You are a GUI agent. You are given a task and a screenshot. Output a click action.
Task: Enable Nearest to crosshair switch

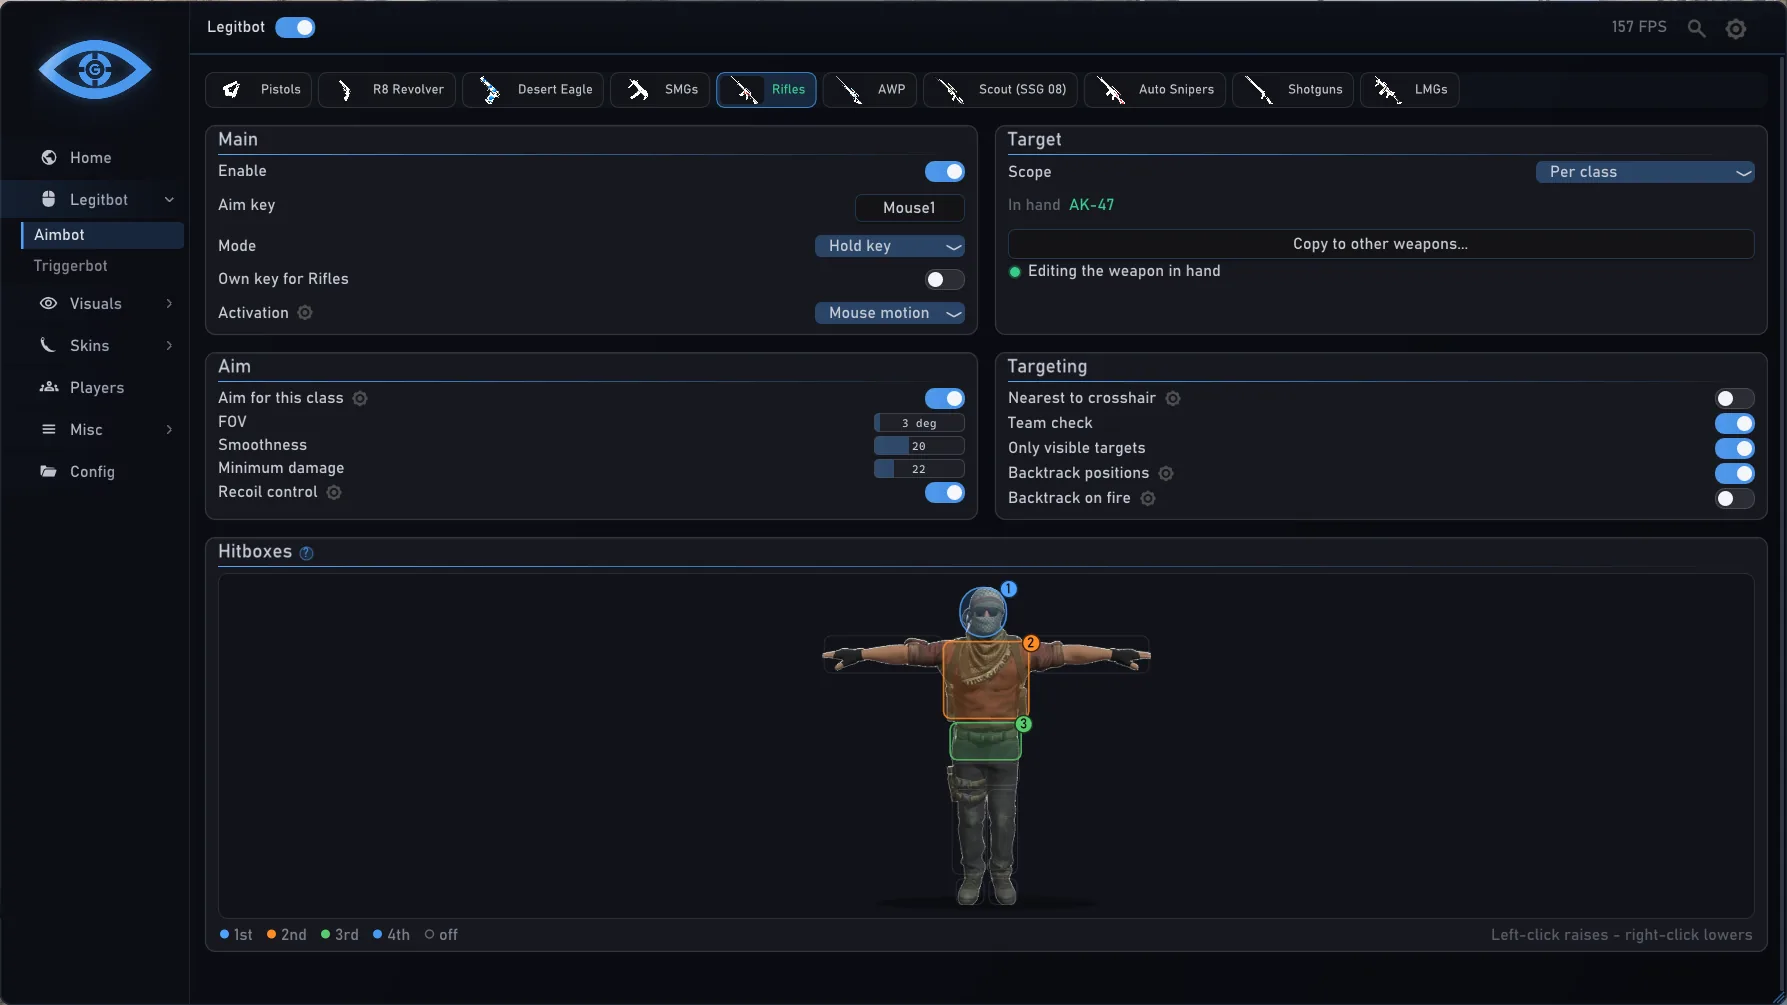point(1734,399)
